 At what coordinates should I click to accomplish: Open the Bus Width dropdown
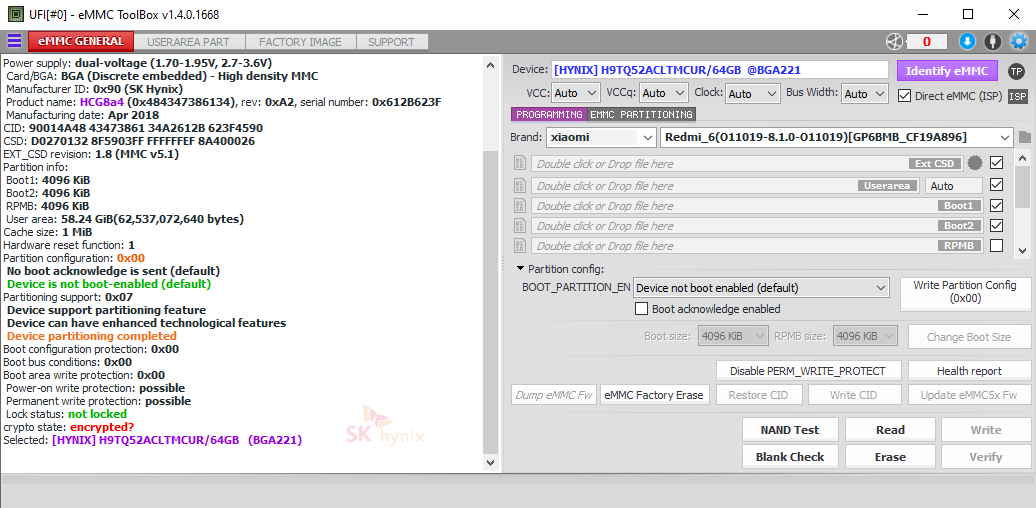tap(865, 93)
